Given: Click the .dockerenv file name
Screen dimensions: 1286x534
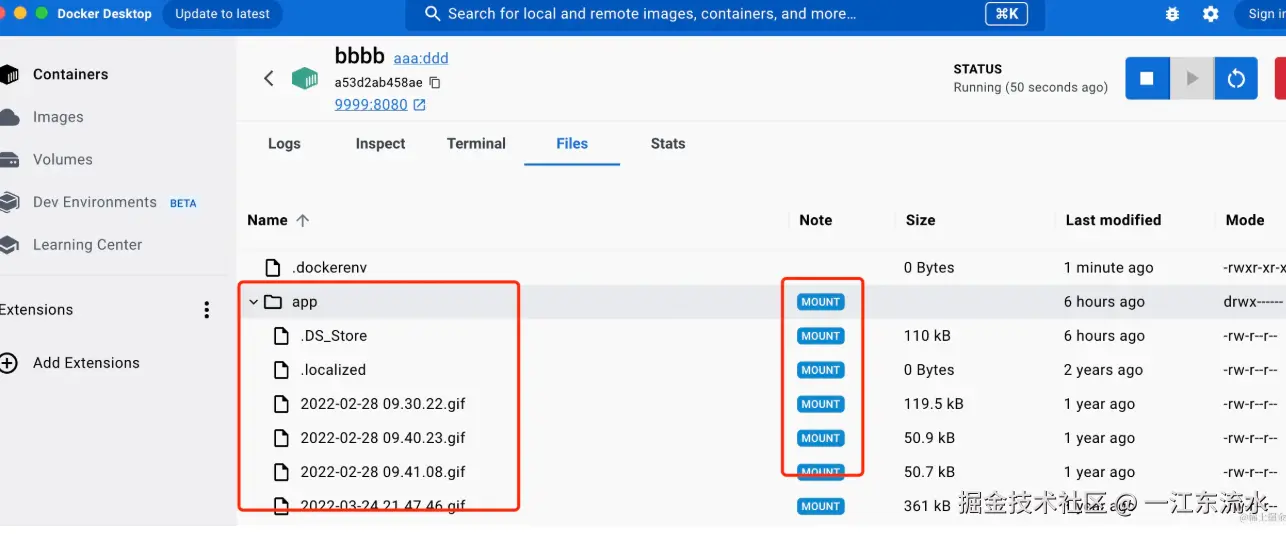Looking at the screenshot, I should click(329, 267).
